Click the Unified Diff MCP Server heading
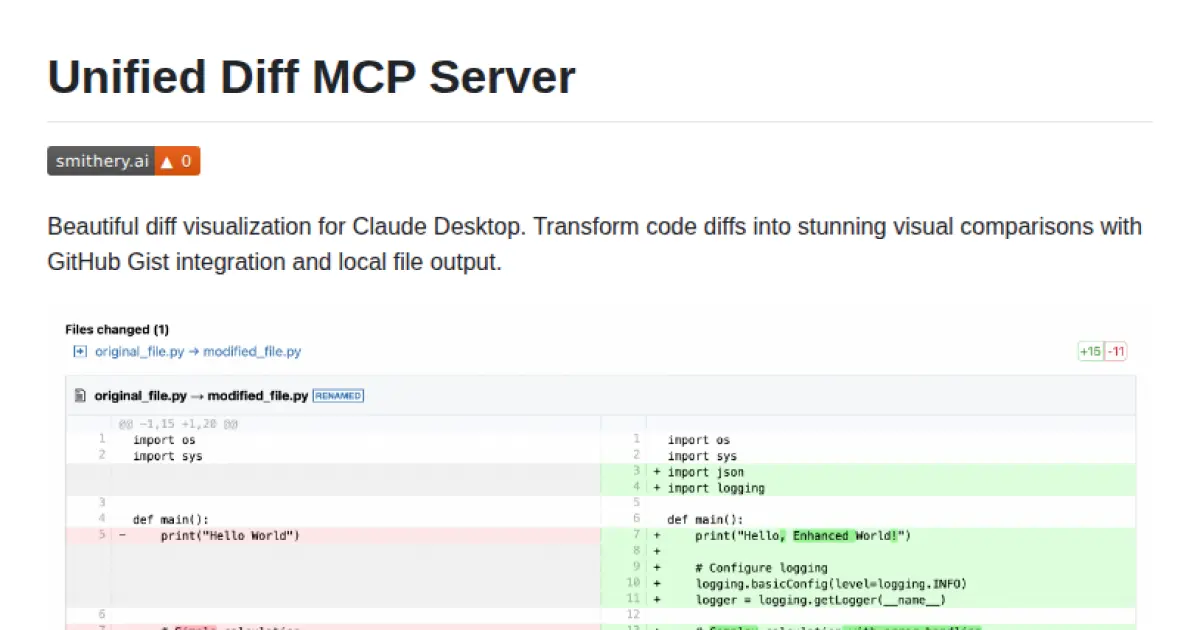 pos(311,76)
